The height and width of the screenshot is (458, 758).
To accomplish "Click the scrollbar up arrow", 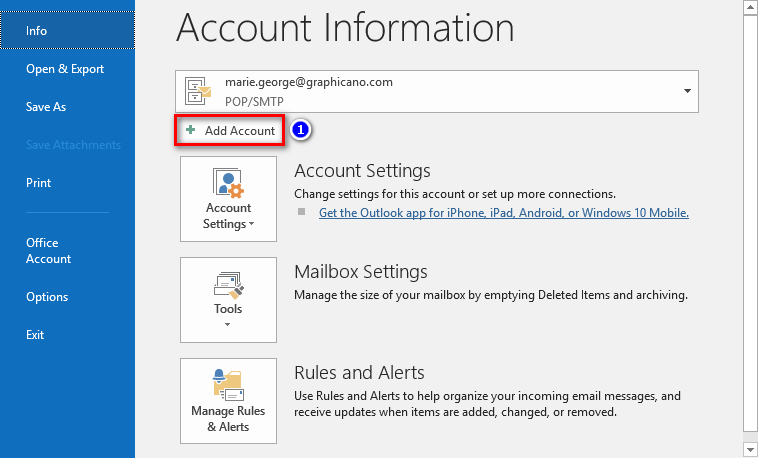I will click(750, 8).
